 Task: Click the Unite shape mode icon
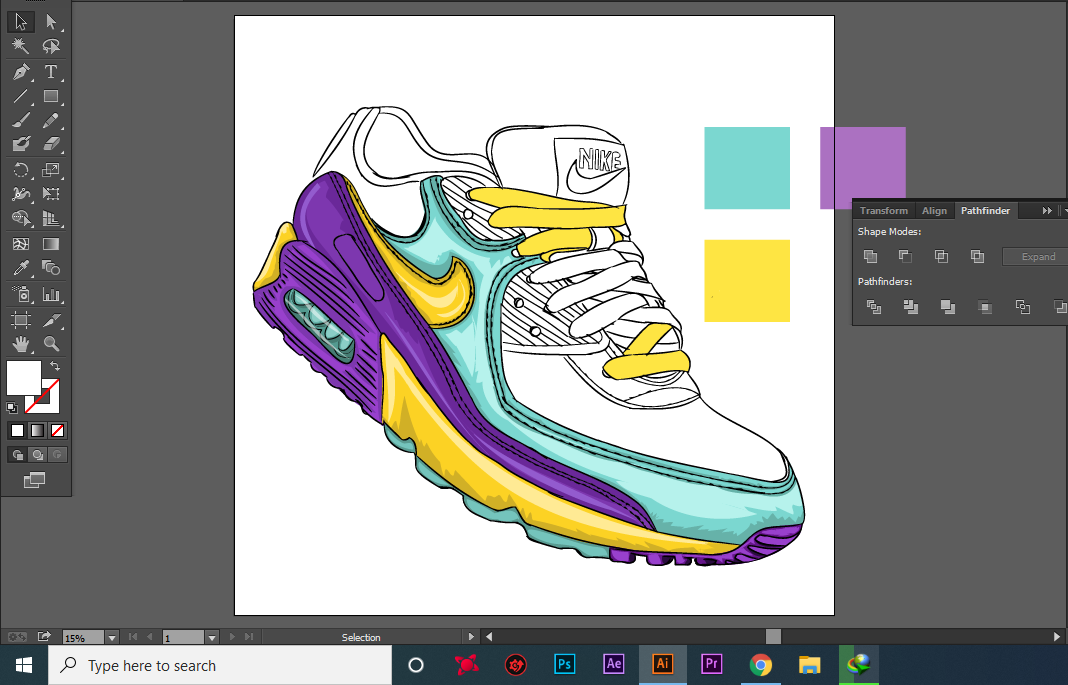(870, 257)
